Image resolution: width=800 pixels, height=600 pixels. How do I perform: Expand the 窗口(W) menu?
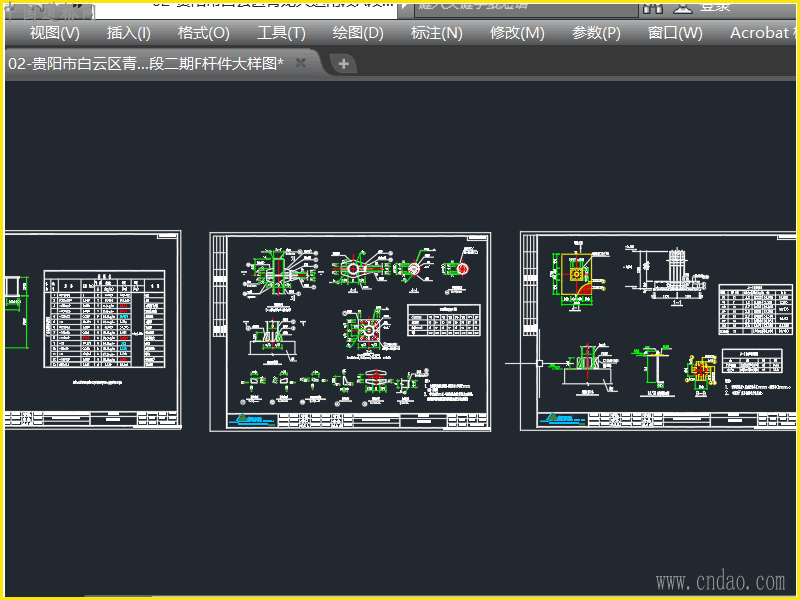pyautogui.click(x=675, y=33)
